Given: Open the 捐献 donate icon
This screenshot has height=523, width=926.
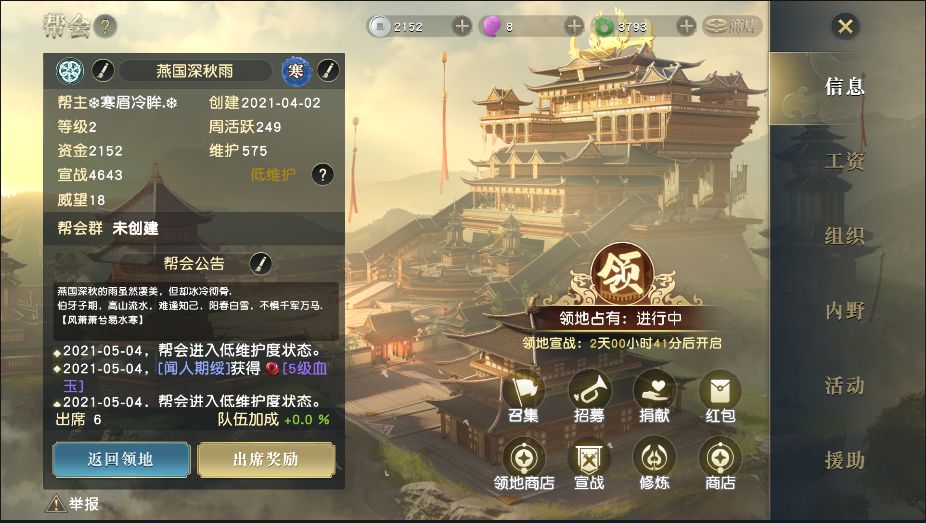Looking at the screenshot, I should [x=654, y=391].
